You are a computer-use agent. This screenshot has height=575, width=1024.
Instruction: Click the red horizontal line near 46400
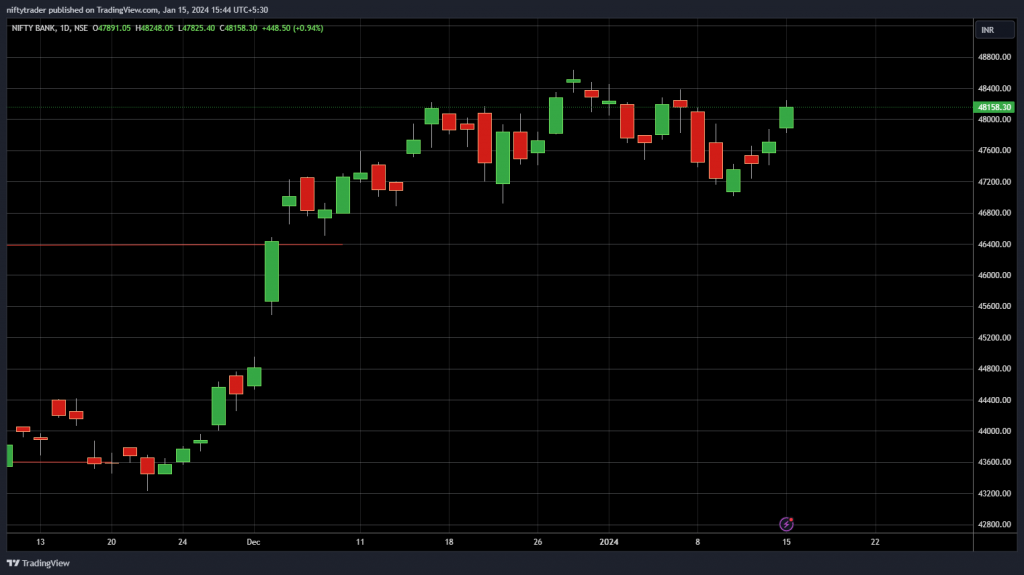pyautogui.click(x=174, y=244)
